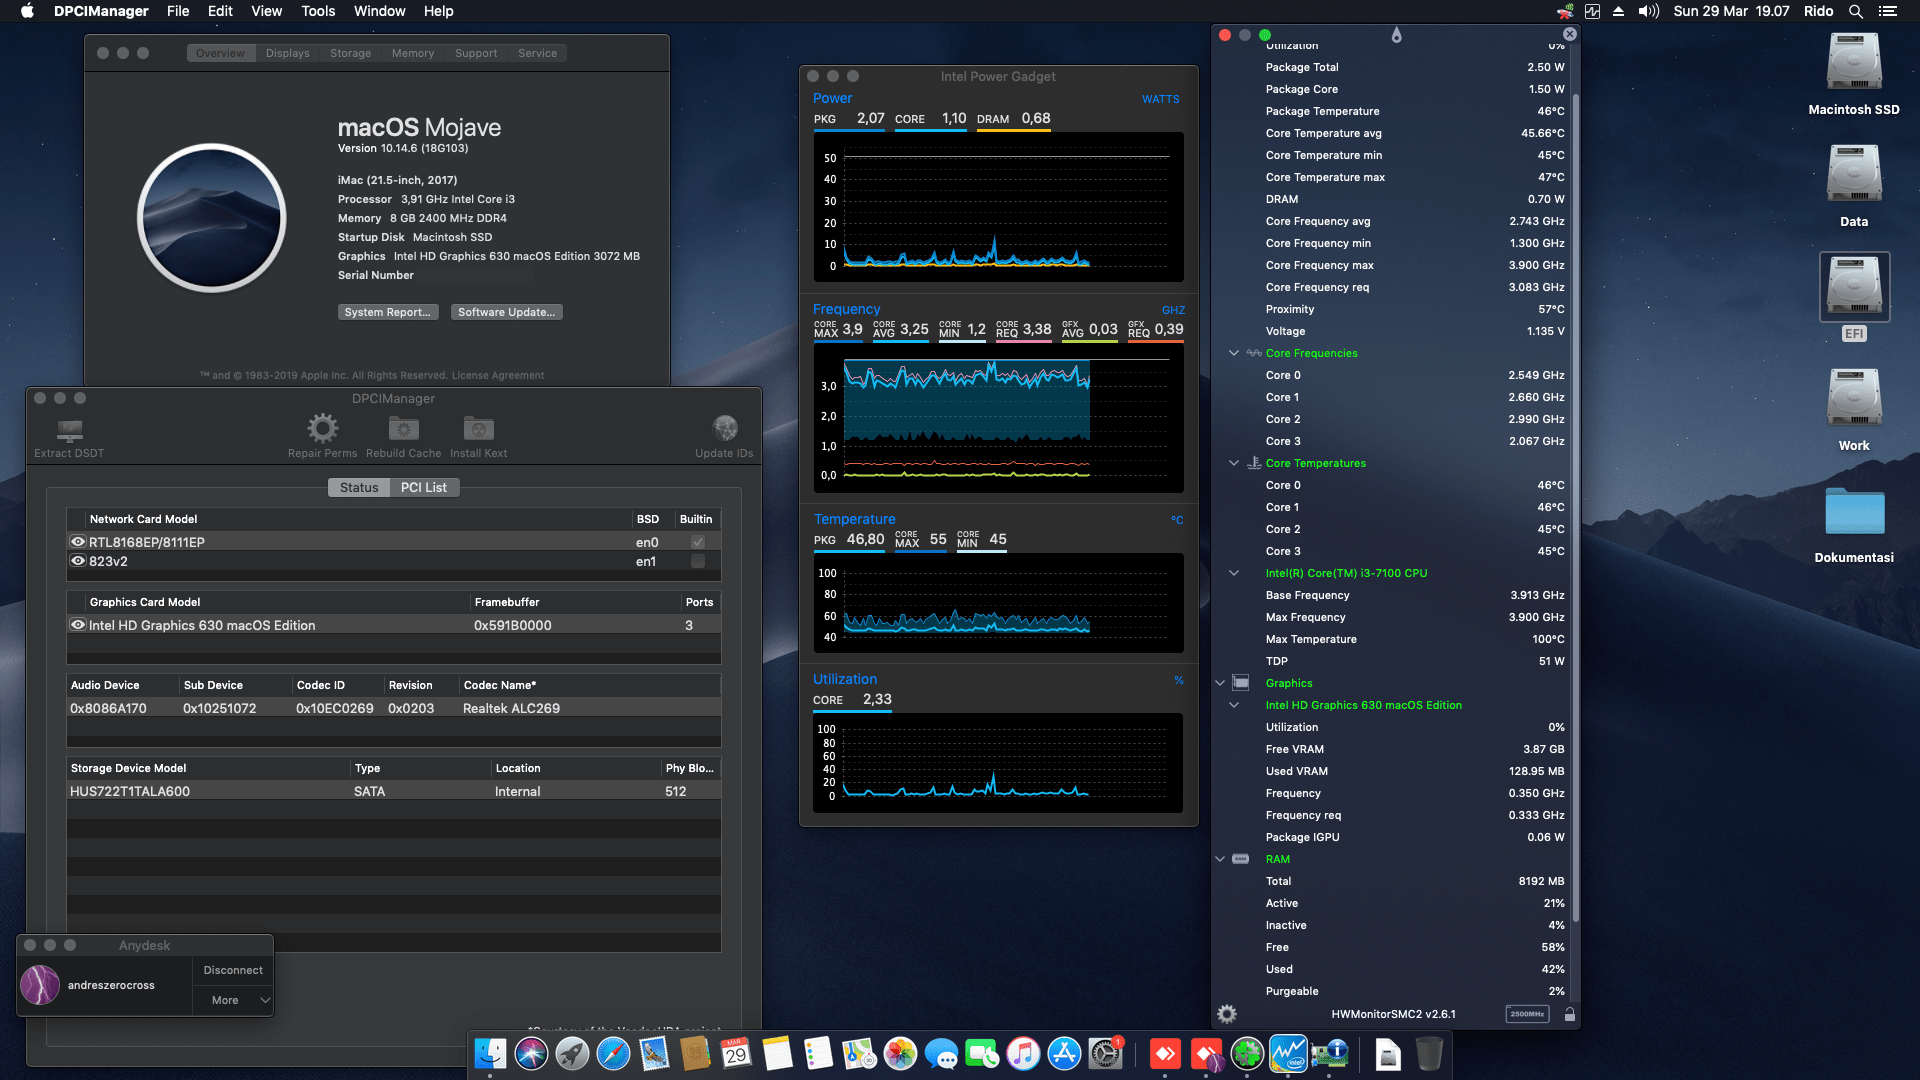This screenshot has width=1920, height=1080.
Task: Select the Dokumentasi folder on desktop
Action: coord(1854,526)
